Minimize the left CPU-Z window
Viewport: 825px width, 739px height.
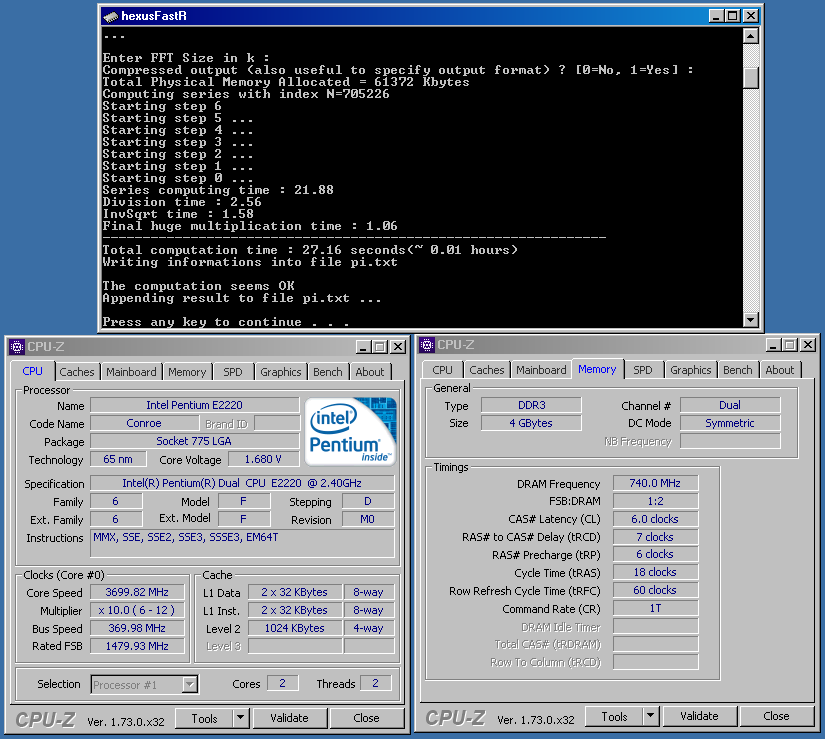pos(363,347)
